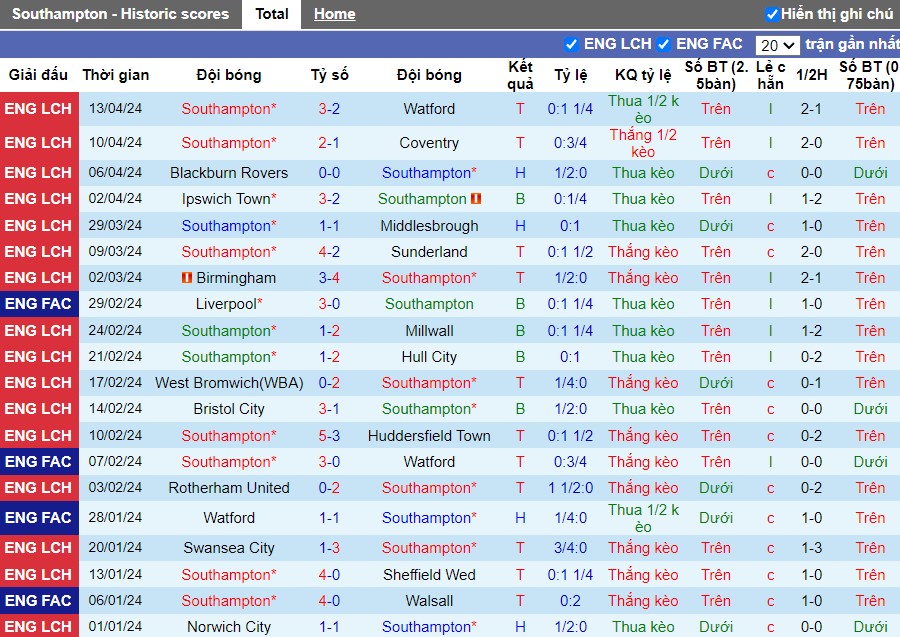Open the 1-3 score at Swansea City
This screenshot has width=900, height=637.
[329, 547]
